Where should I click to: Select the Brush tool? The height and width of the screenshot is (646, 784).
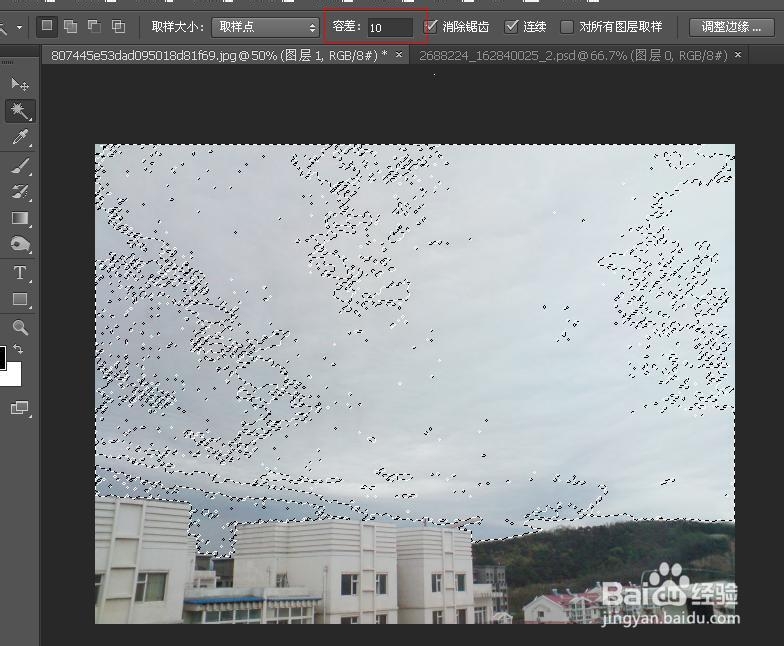[20, 166]
